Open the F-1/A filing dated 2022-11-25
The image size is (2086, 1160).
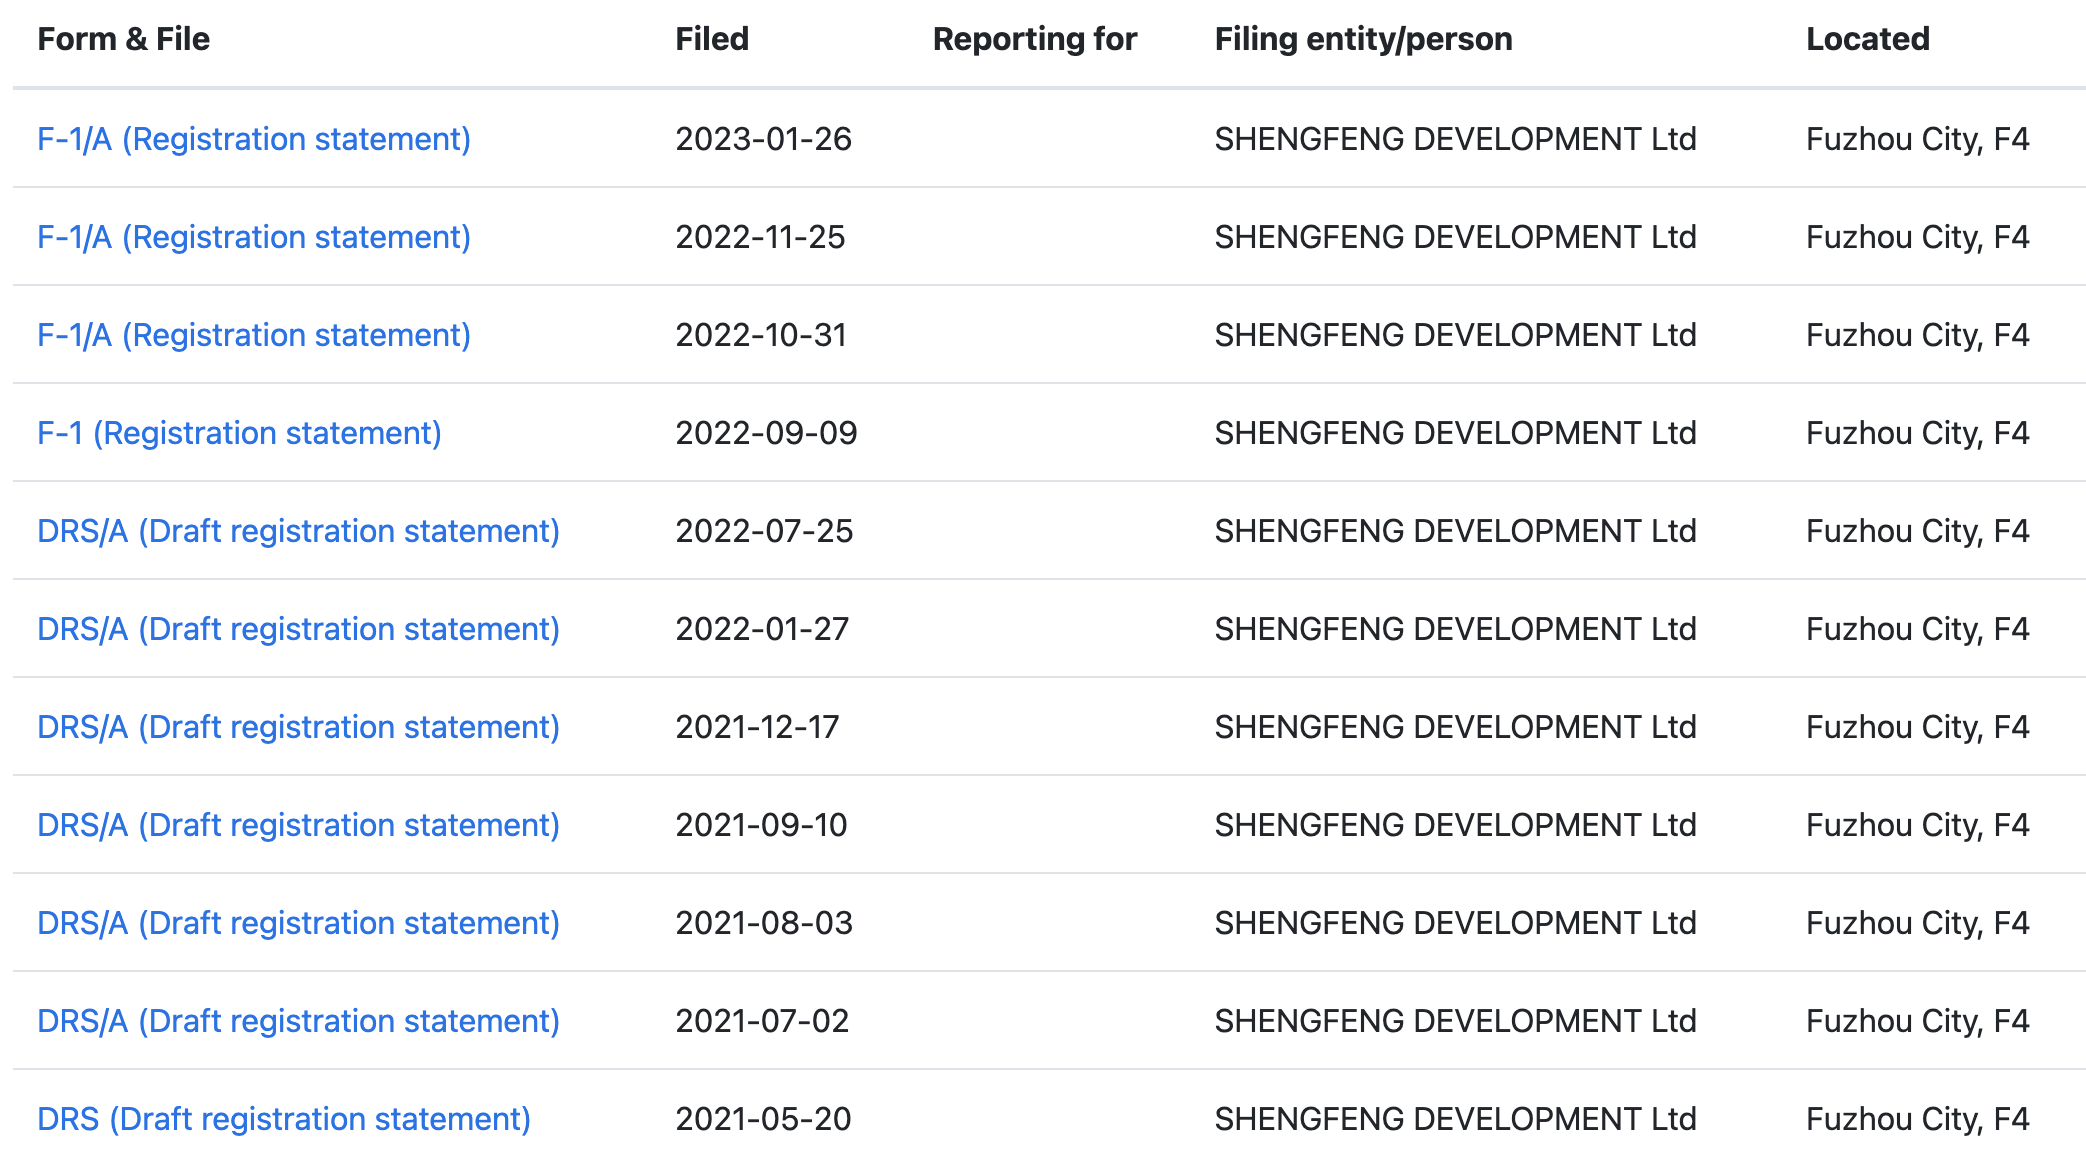(x=254, y=237)
